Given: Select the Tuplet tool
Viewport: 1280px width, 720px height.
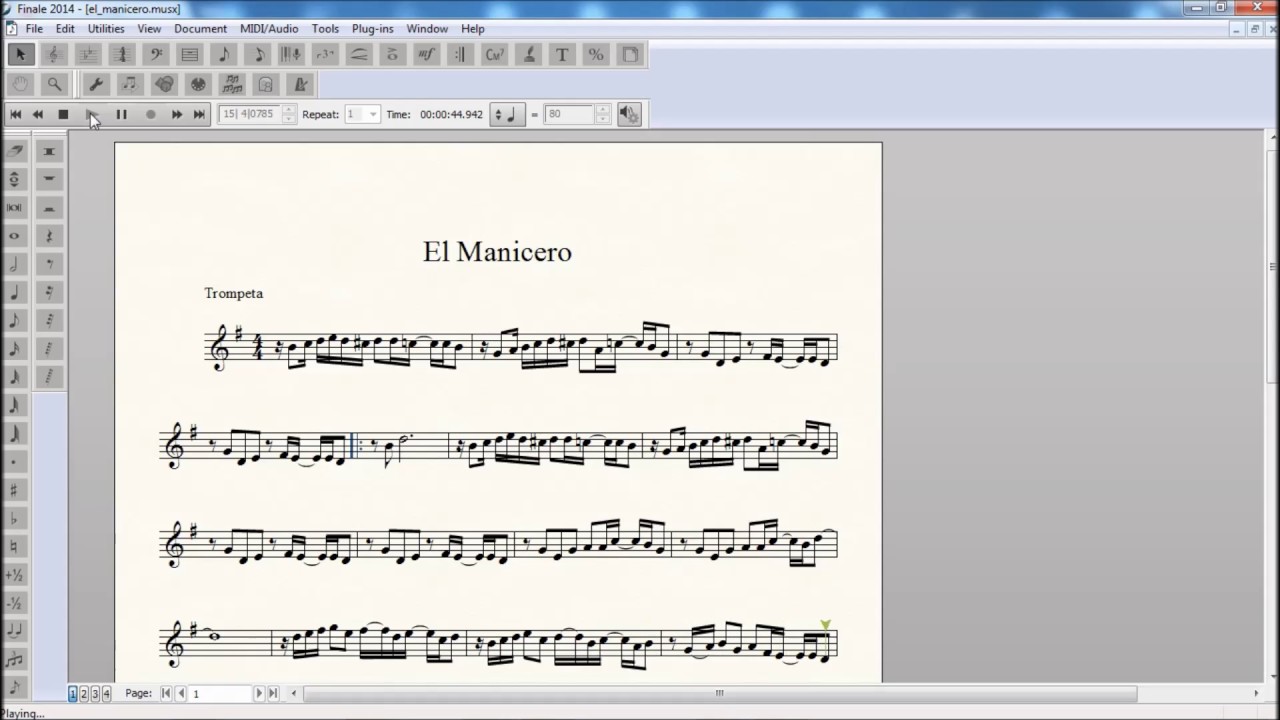Looking at the screenshot, I should tap(325, 55).
